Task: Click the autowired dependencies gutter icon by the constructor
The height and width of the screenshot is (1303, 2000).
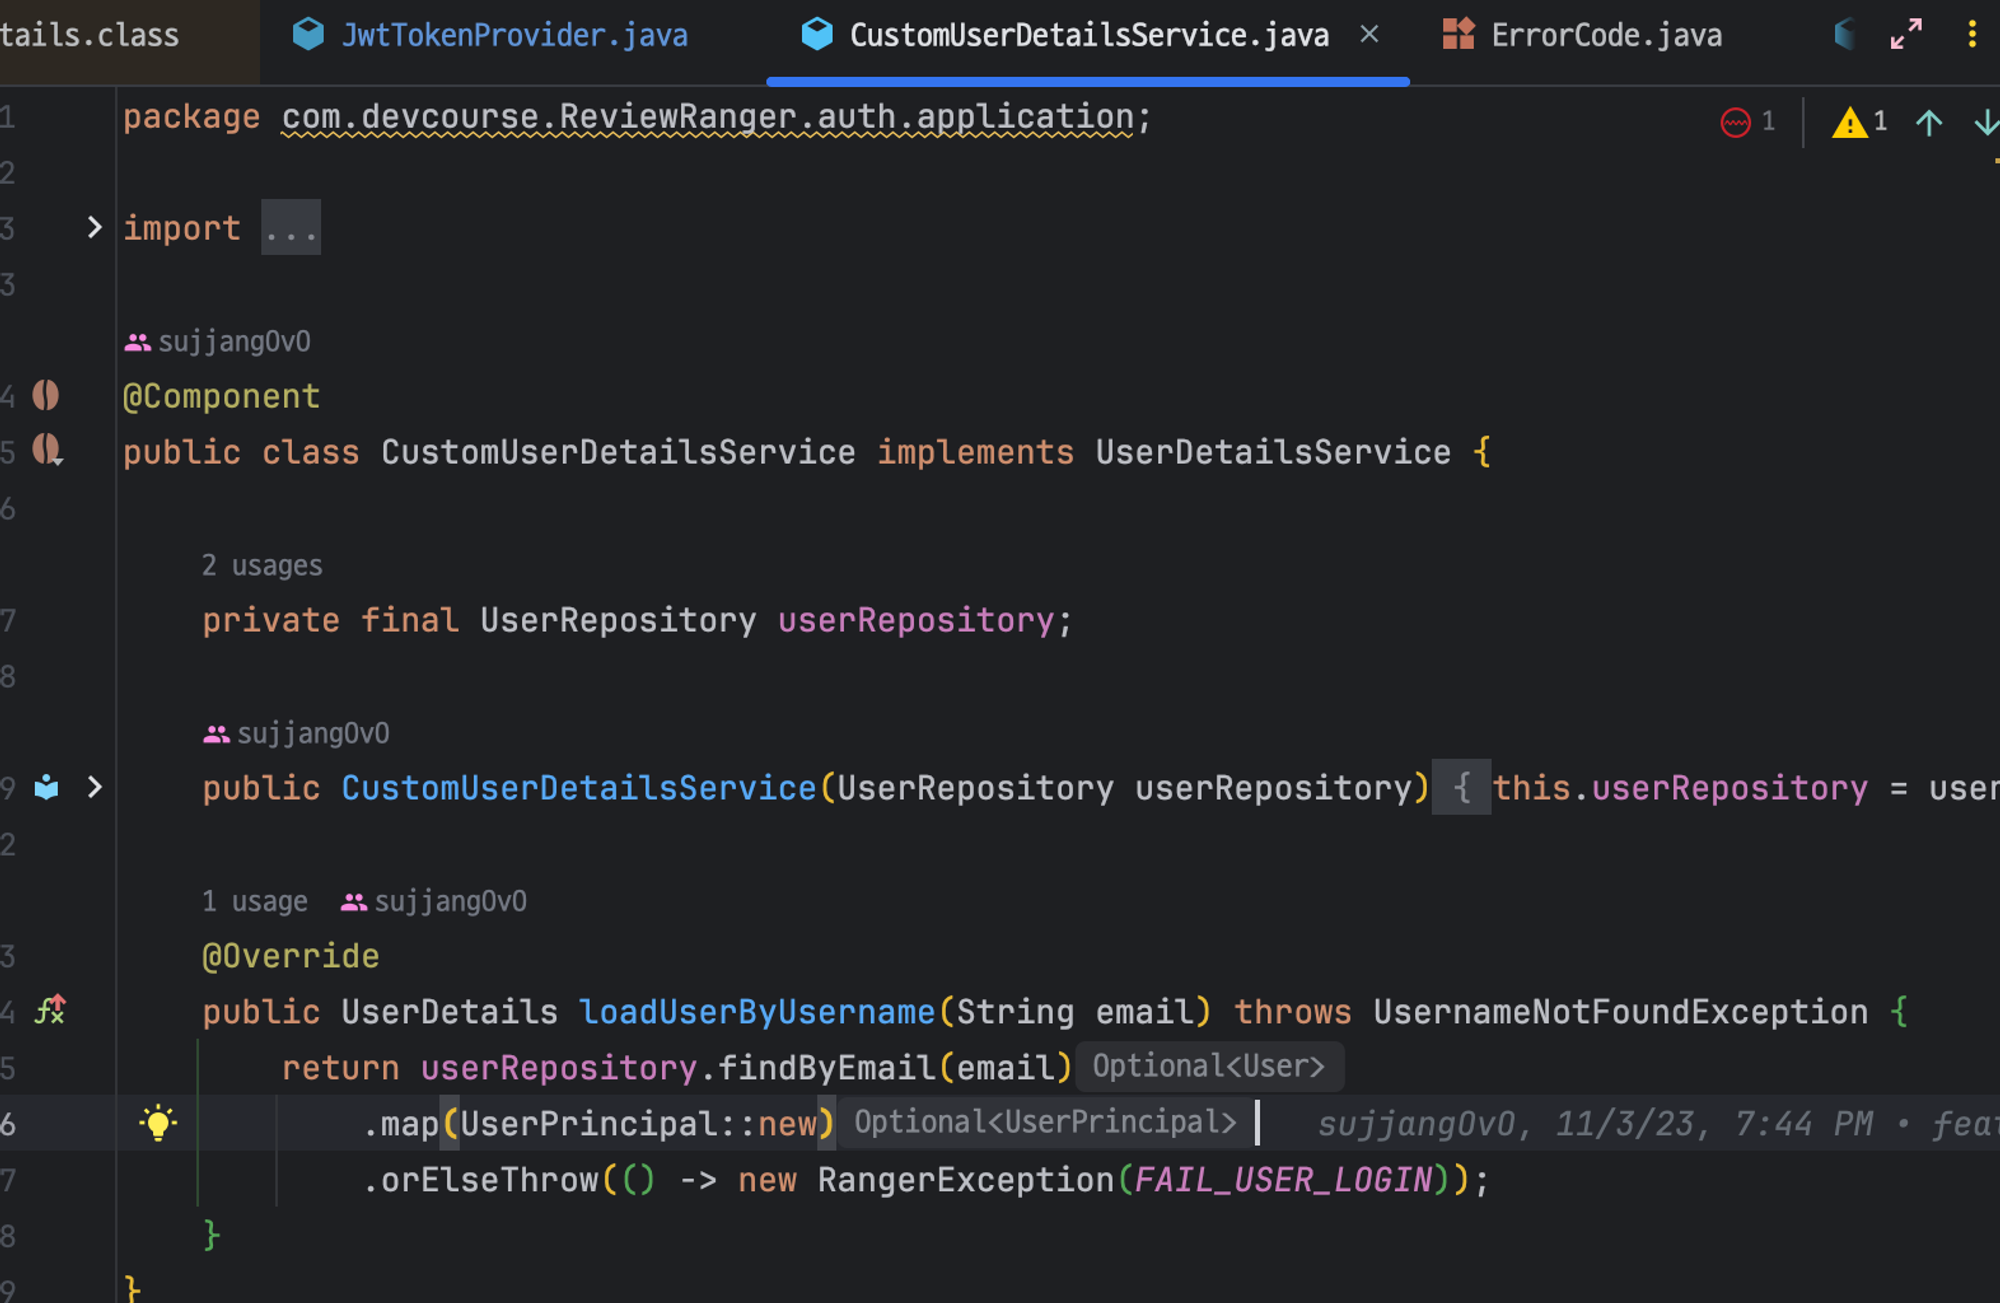Action: pos(46,788)
